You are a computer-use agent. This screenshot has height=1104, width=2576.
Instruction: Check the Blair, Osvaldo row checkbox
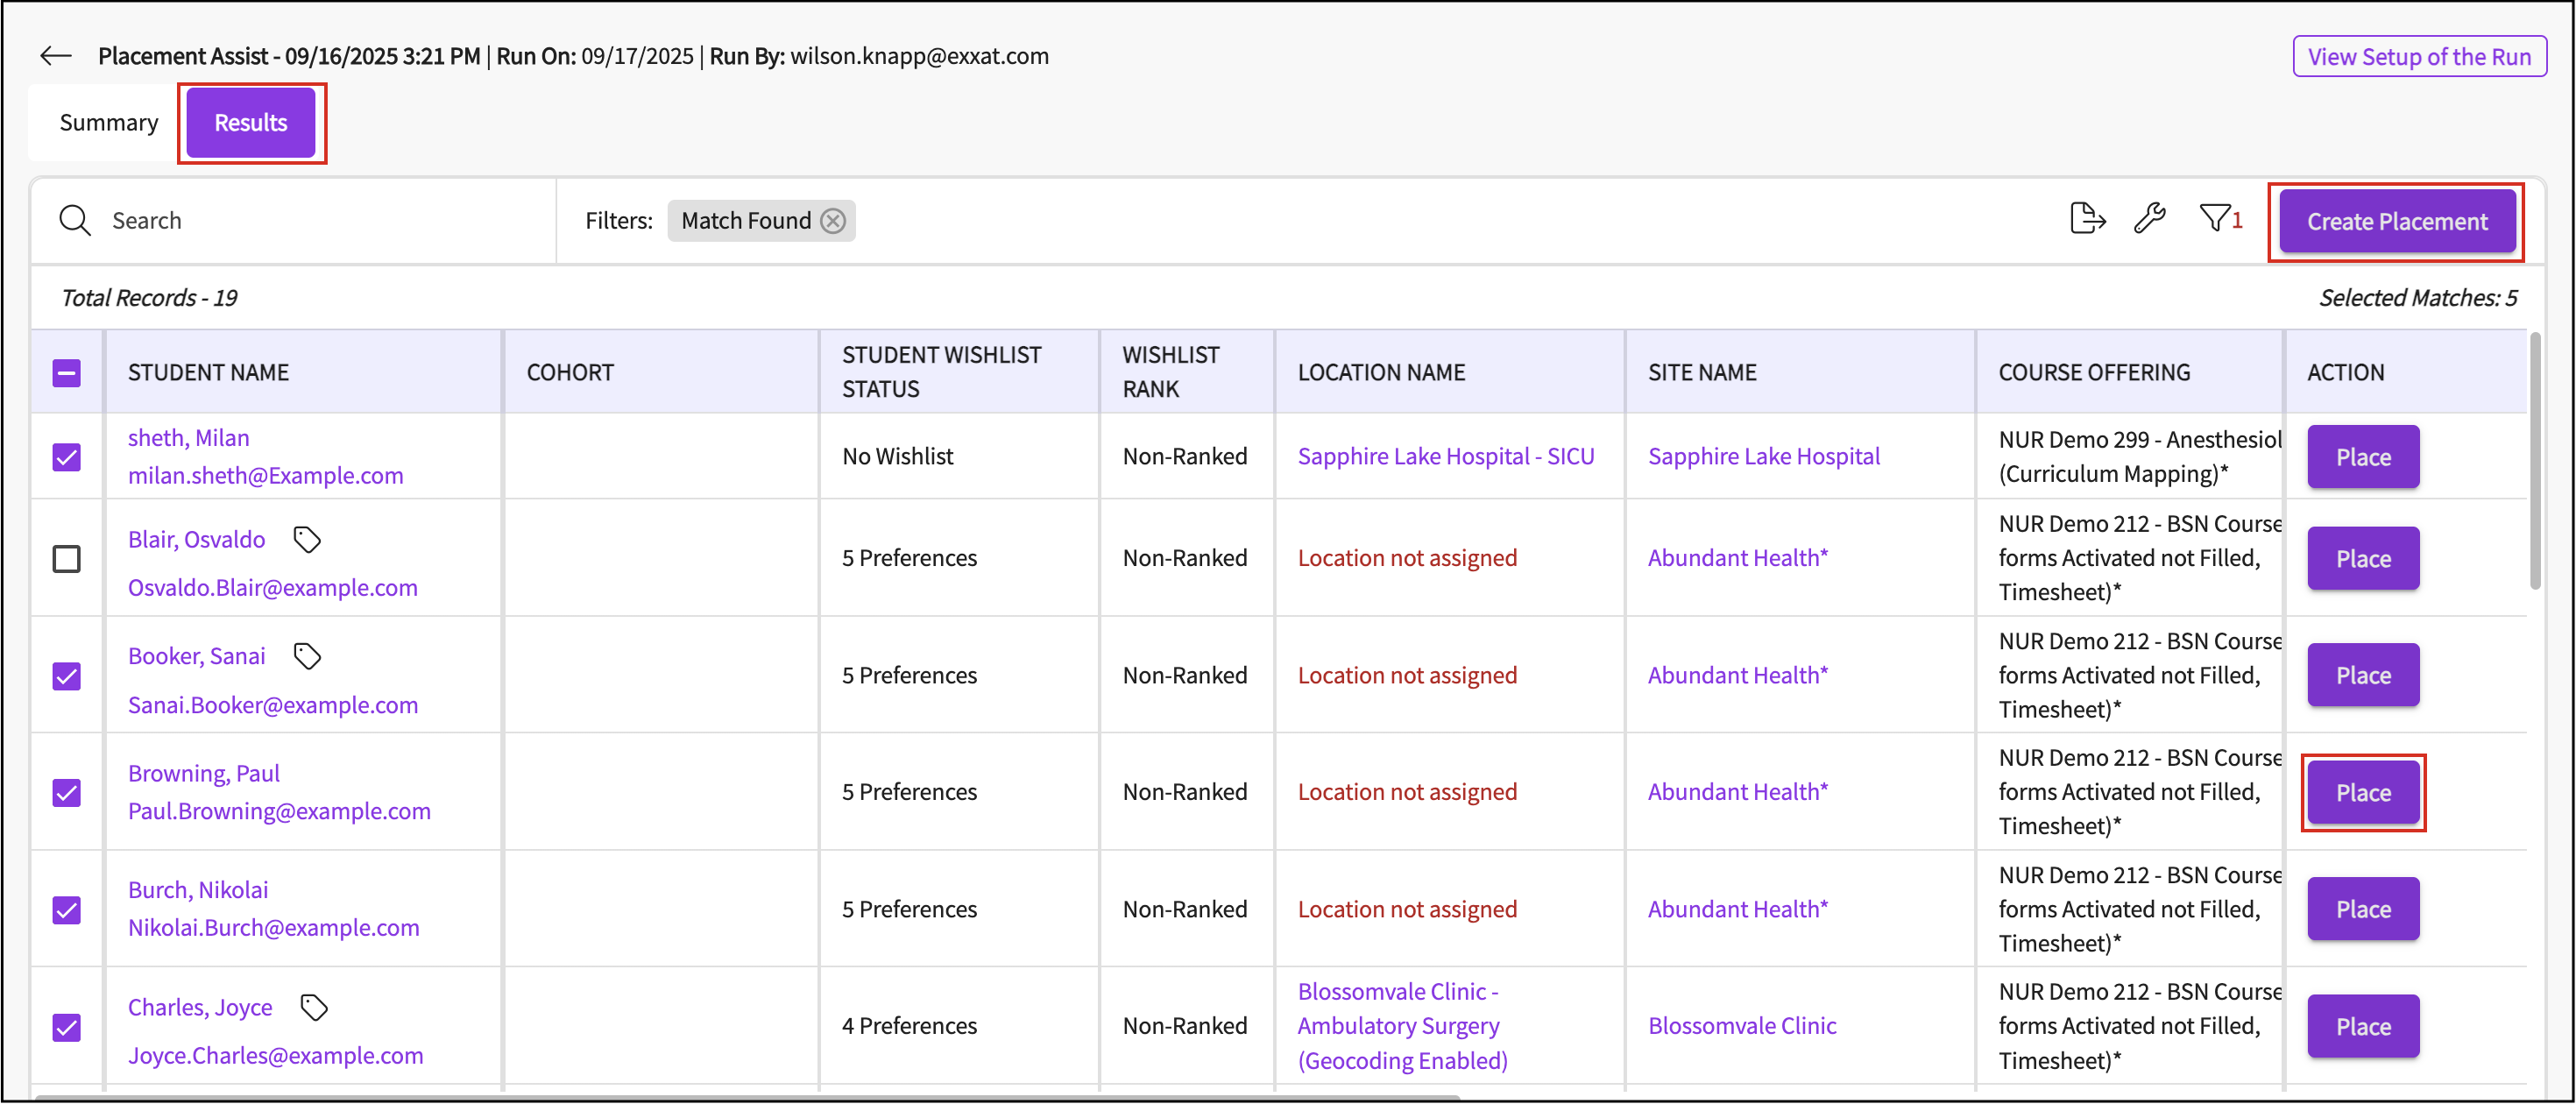tap(67, 558)
